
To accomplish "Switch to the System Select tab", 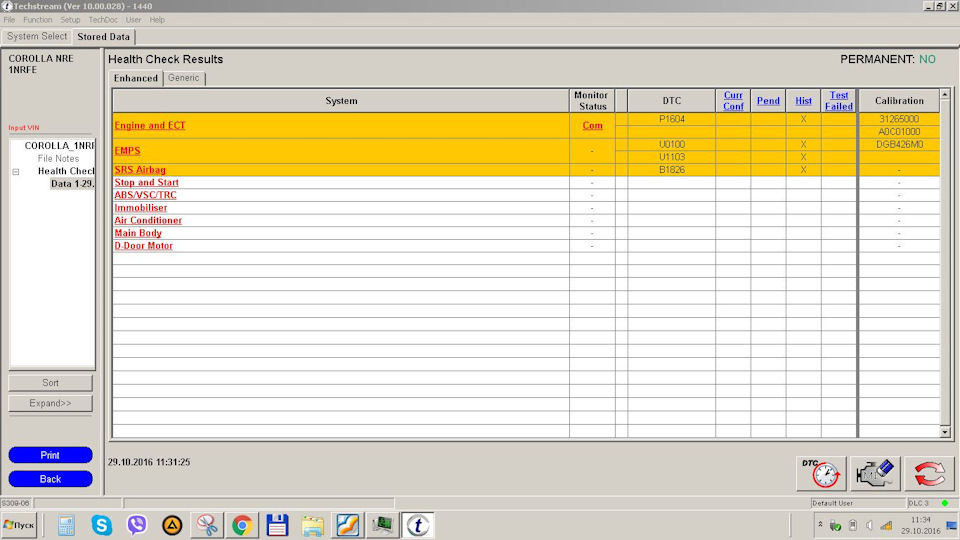I will coord(37,36).
